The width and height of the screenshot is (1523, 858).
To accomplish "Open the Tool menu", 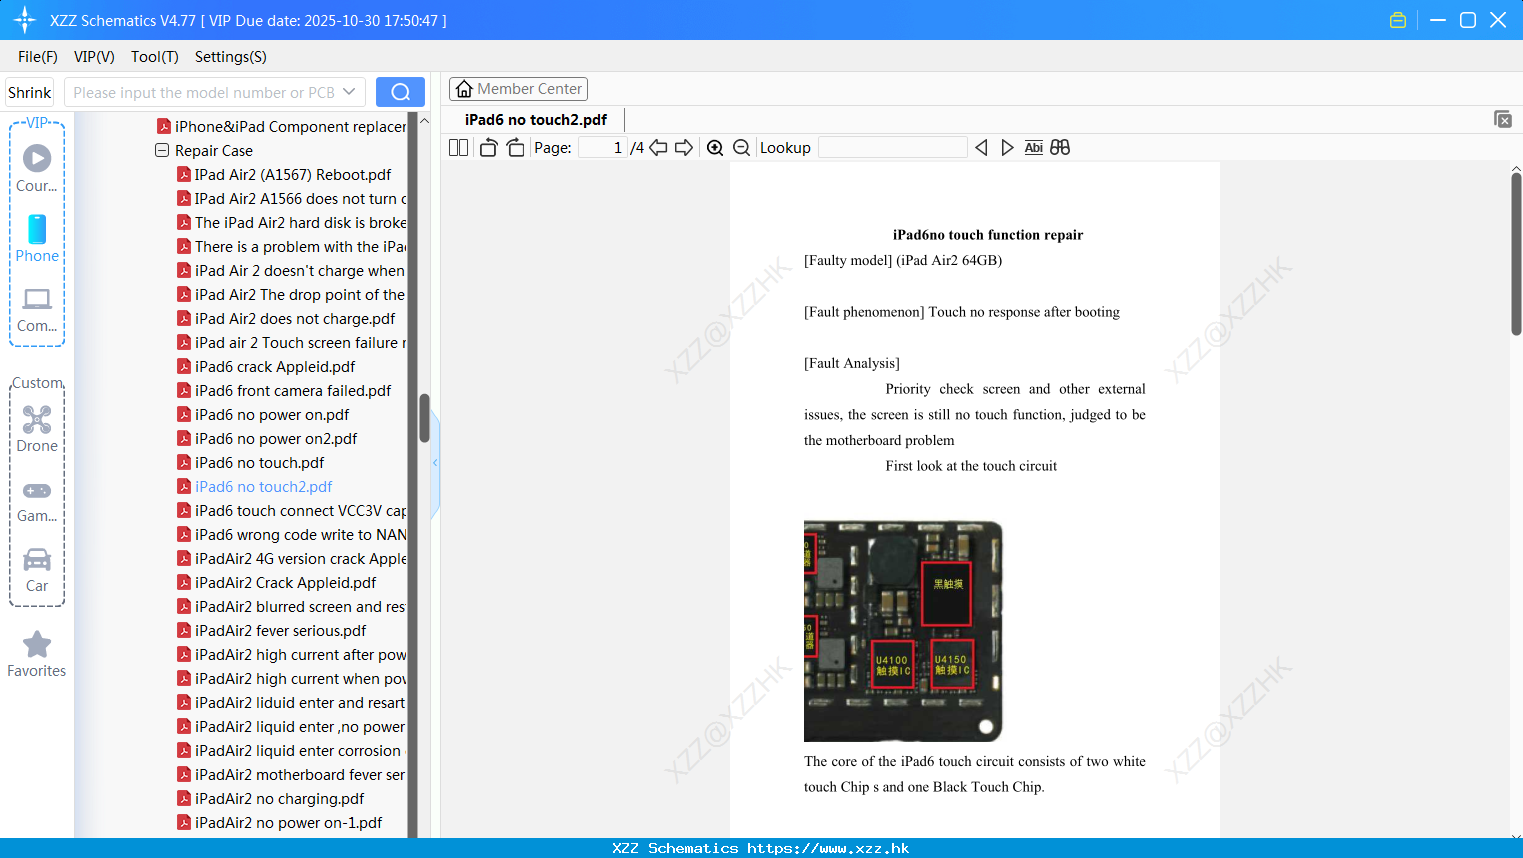I will [155, 57].
